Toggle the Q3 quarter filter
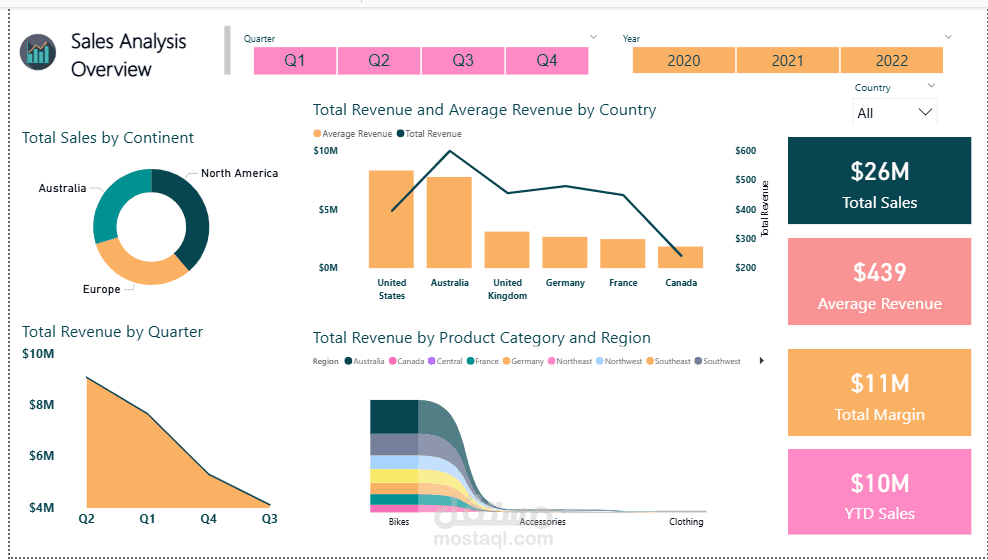Screen dimensions: 988x560 (463, 60)
